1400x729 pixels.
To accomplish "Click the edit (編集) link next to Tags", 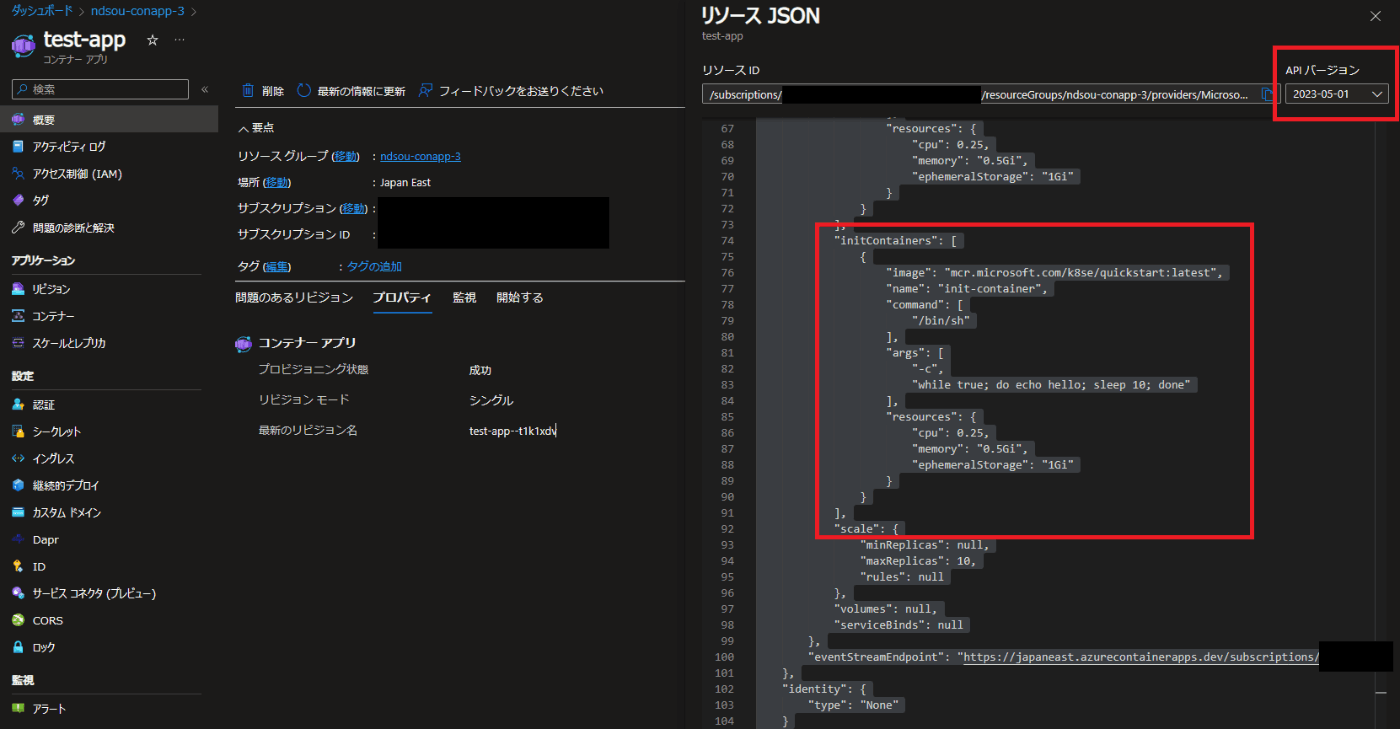I will [277, 267].
